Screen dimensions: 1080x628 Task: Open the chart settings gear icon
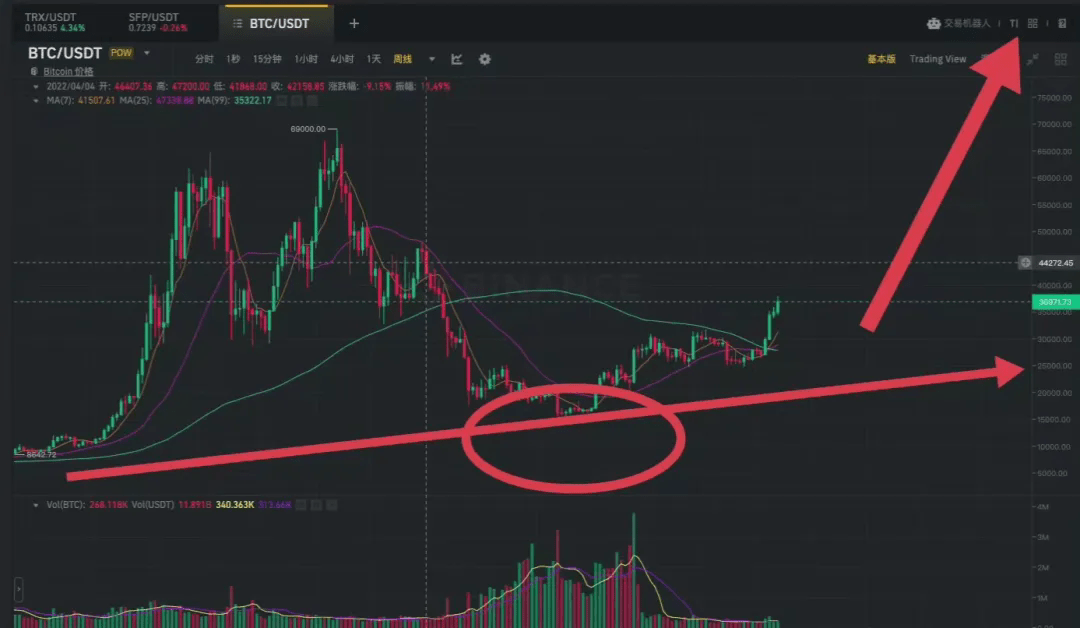[485, 59]
